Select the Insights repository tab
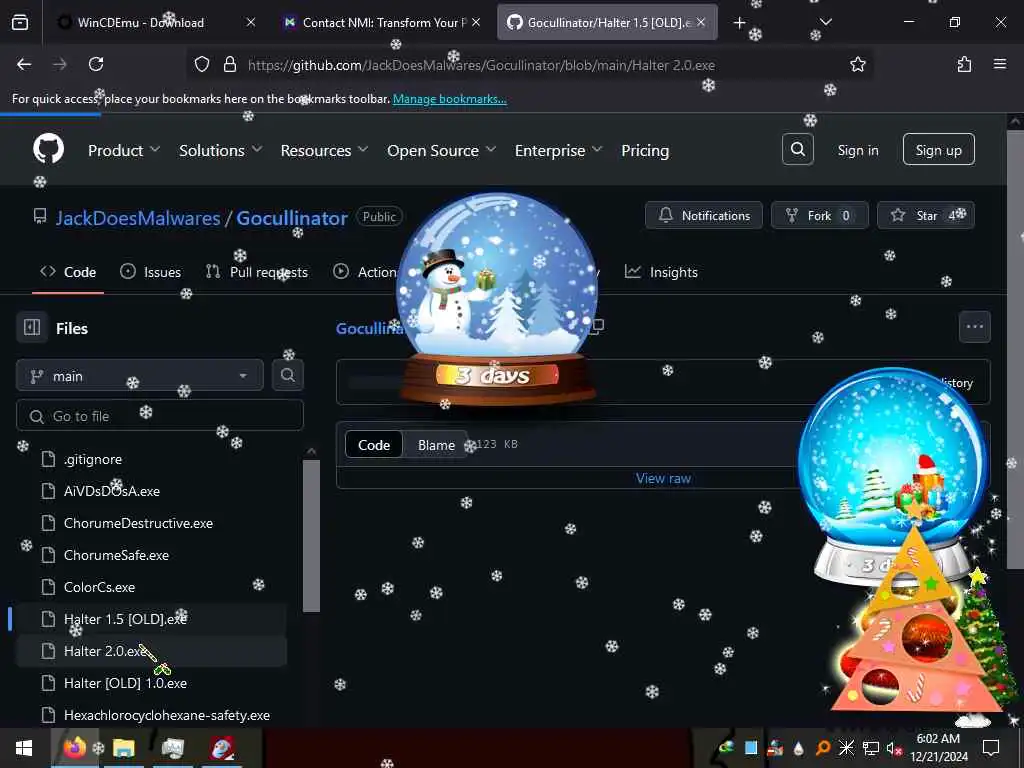Screen dimensions: 1024x768 tap(661, 272)
